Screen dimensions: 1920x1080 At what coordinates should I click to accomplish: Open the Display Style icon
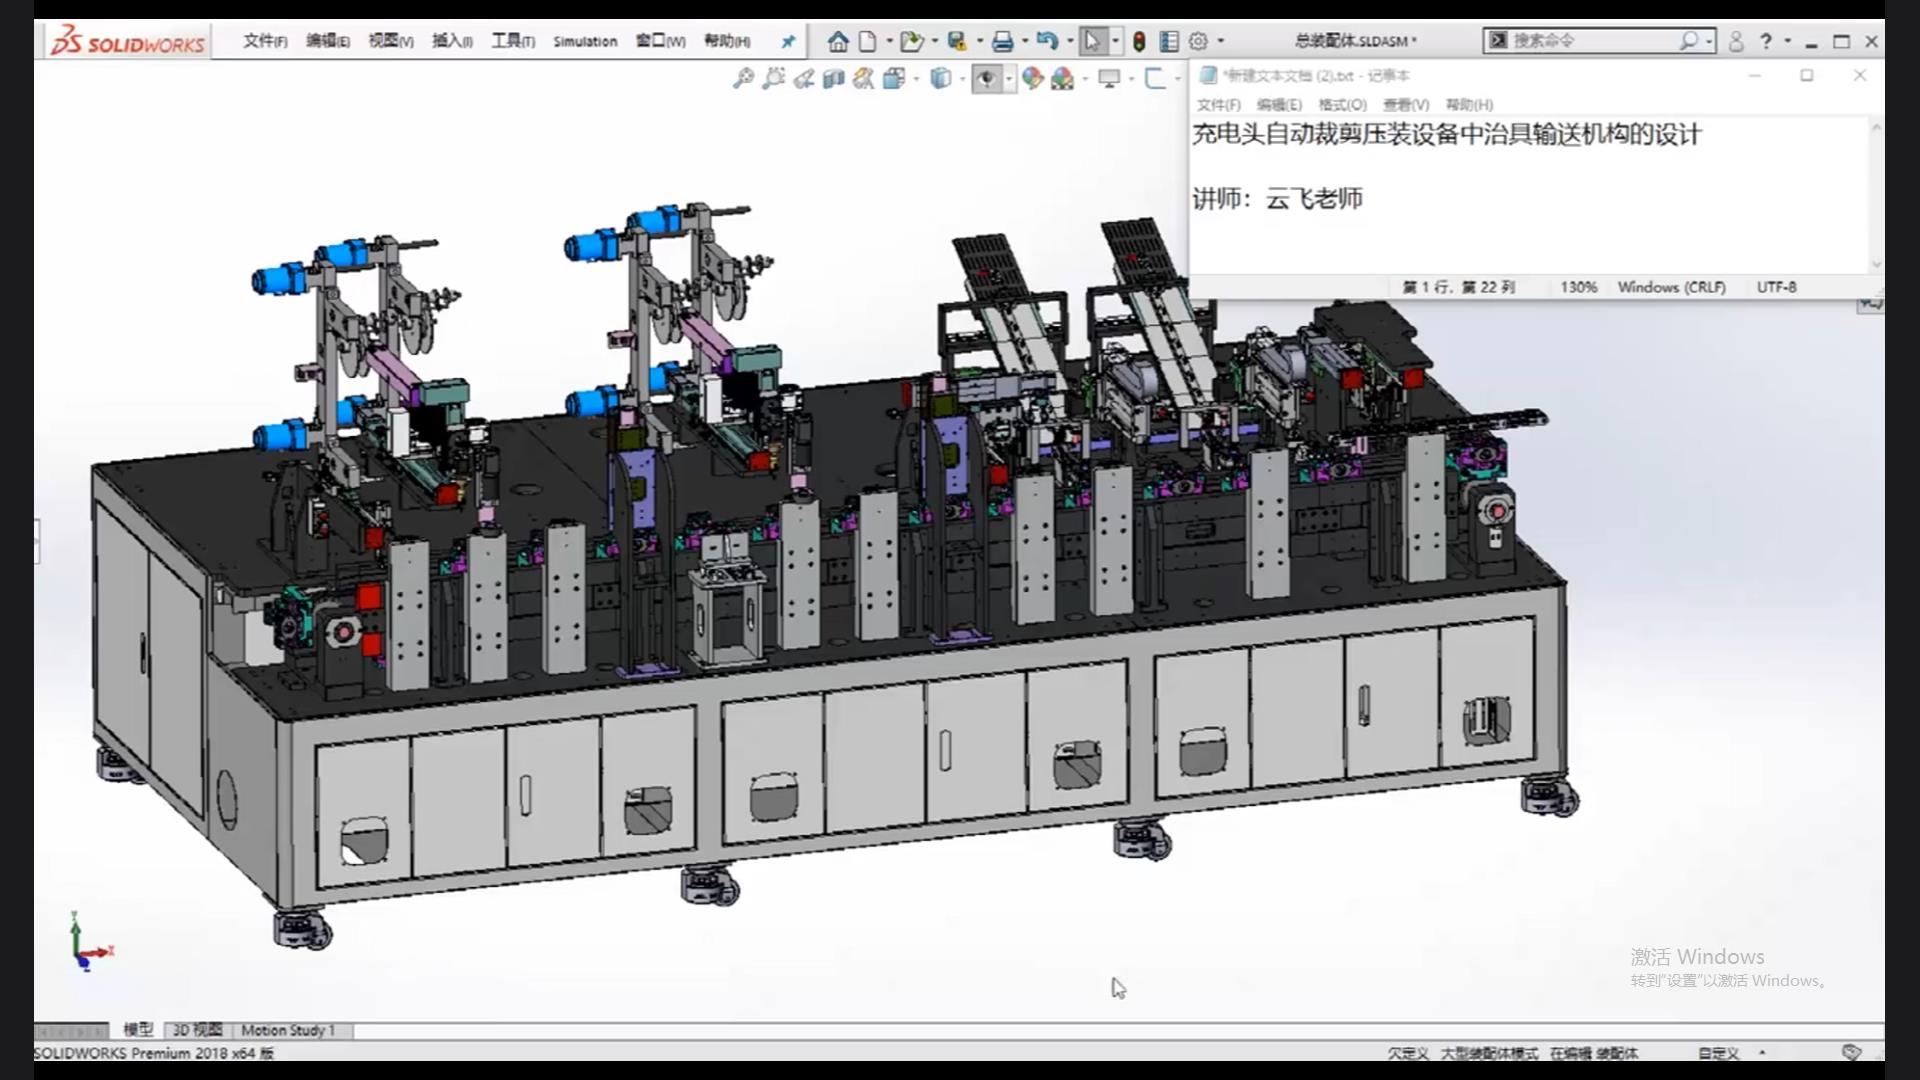[x=941, y=78]
